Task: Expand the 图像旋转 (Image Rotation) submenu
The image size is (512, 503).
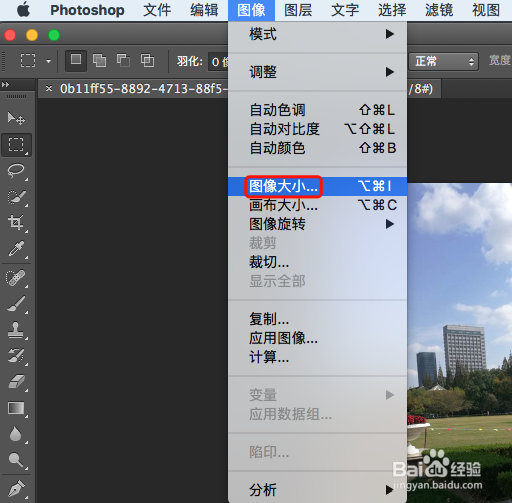Action: pos(317,224)
